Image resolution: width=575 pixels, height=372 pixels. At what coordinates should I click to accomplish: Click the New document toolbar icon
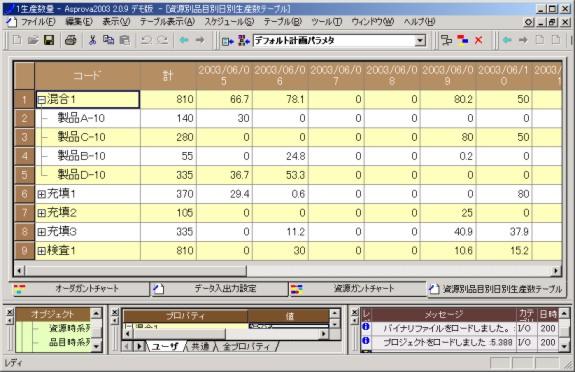[x=17, y=40]
